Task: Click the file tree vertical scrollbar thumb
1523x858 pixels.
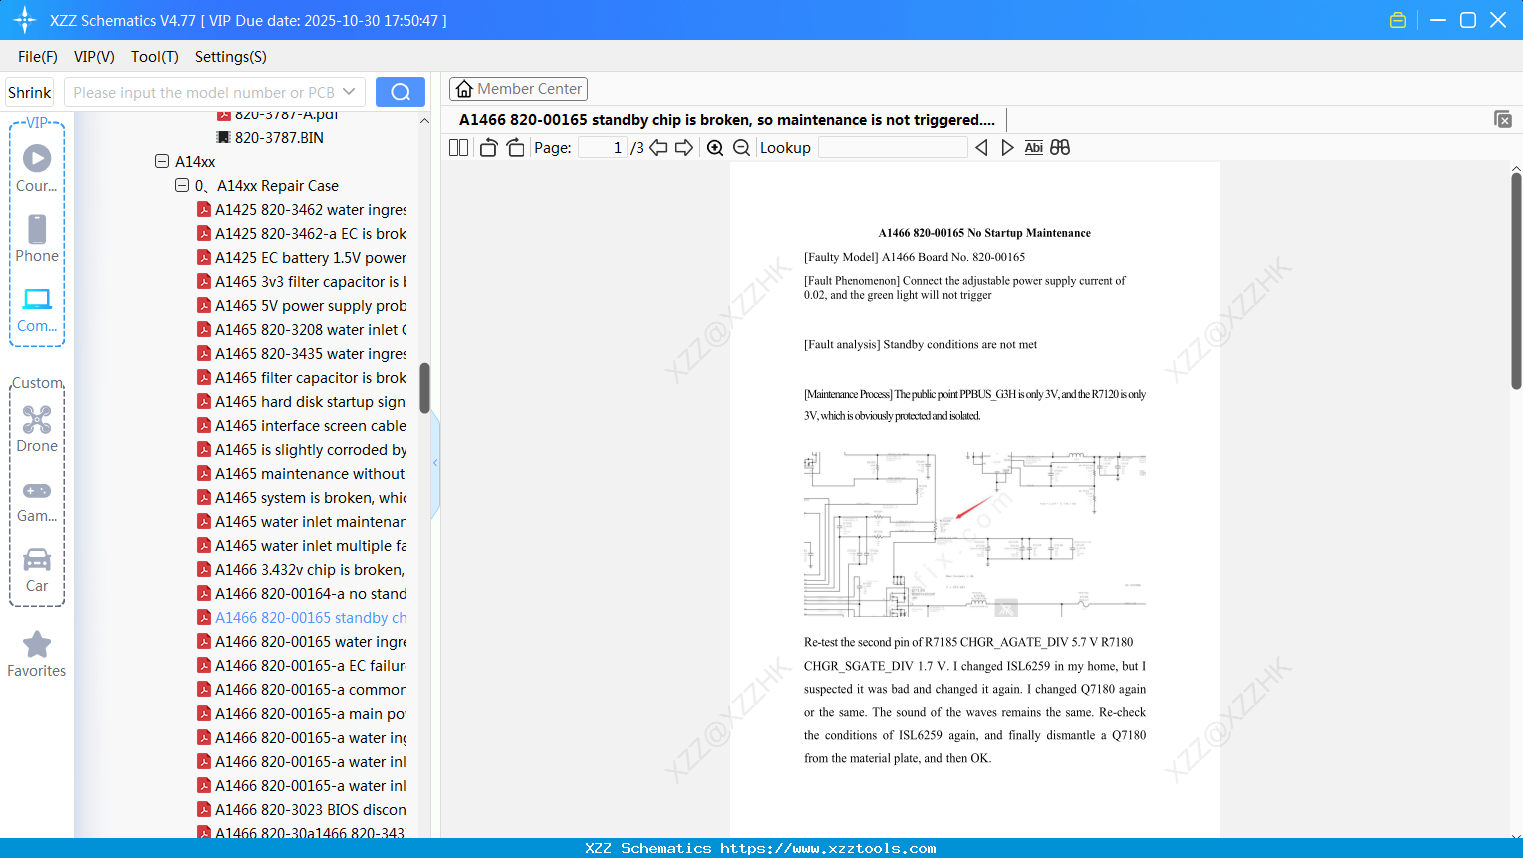Action: [424, 388]
